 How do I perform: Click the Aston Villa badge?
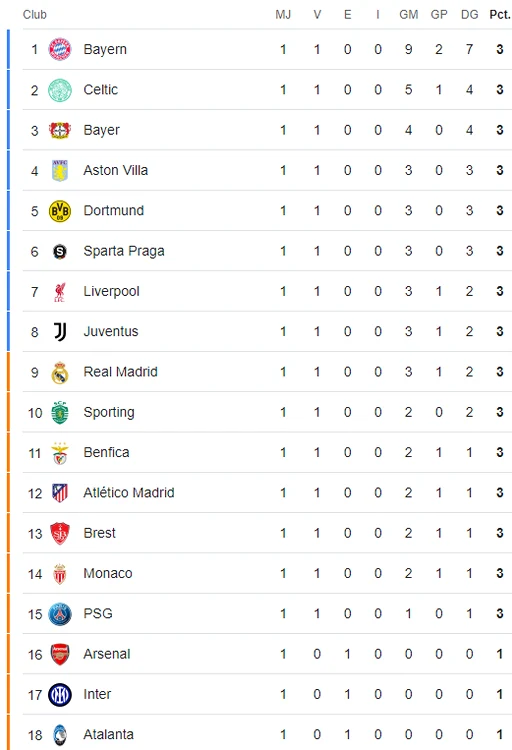coord(60,170)
